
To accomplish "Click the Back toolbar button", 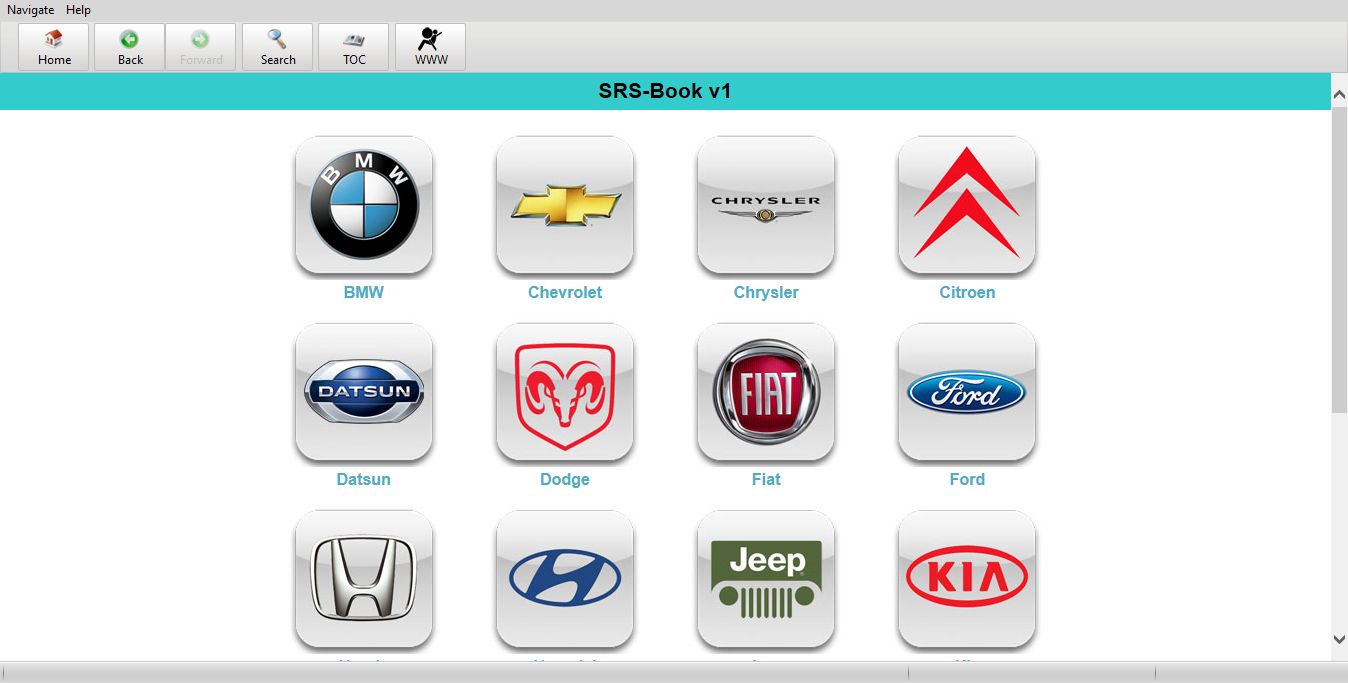I will click(x=130, y=47).
